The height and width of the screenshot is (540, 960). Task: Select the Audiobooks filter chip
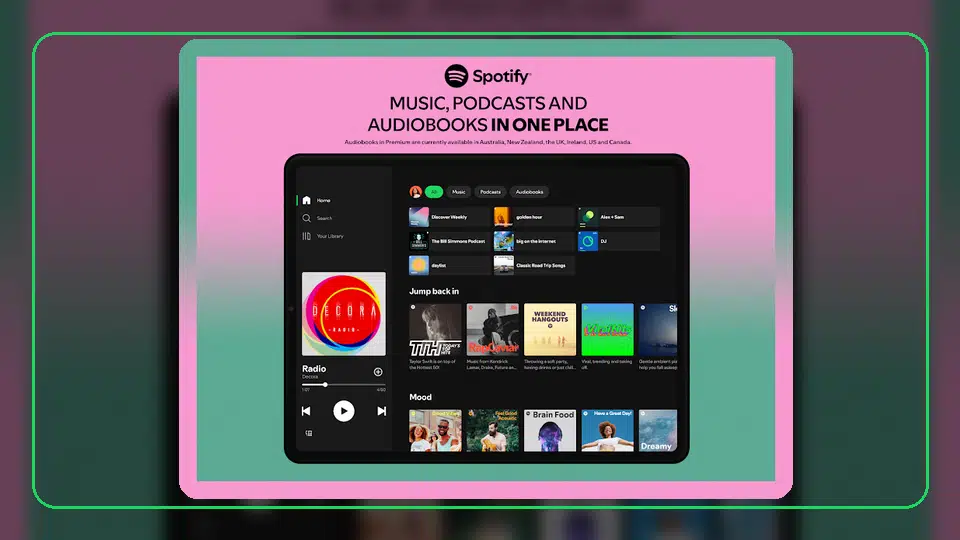tap(529, 192)
